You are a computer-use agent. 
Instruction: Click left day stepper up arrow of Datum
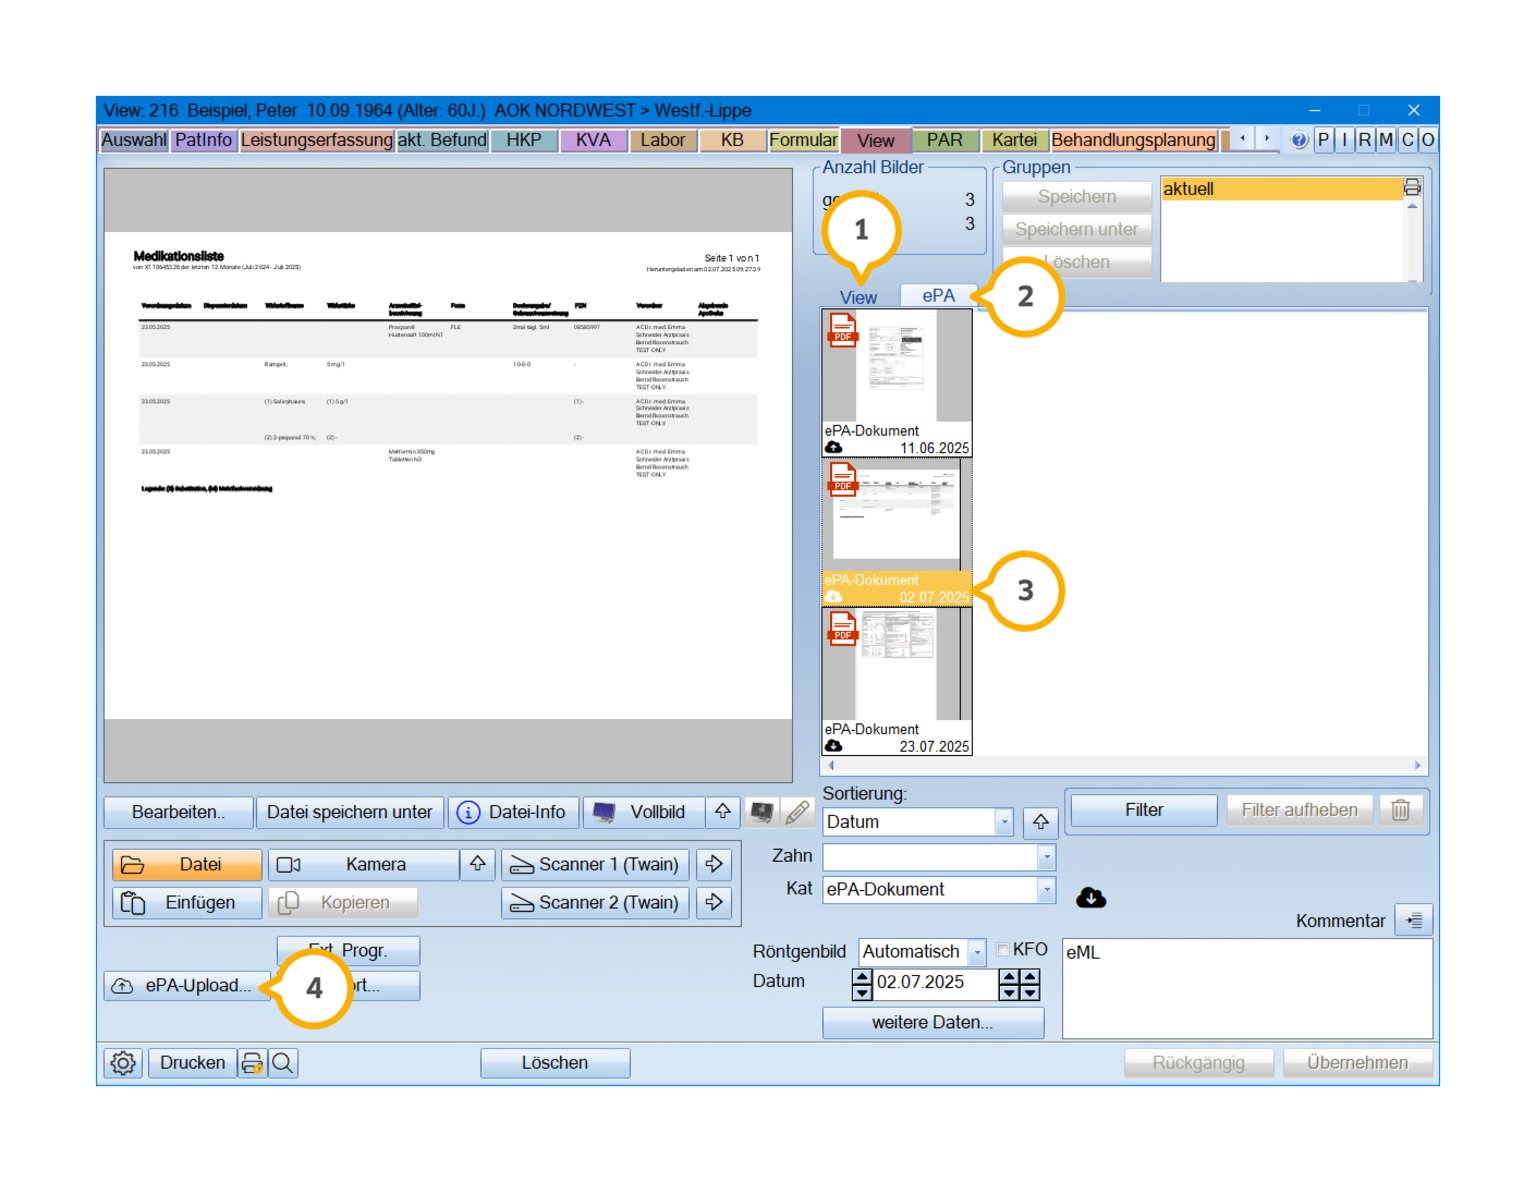pyautogui.click(x=862, y=977)
